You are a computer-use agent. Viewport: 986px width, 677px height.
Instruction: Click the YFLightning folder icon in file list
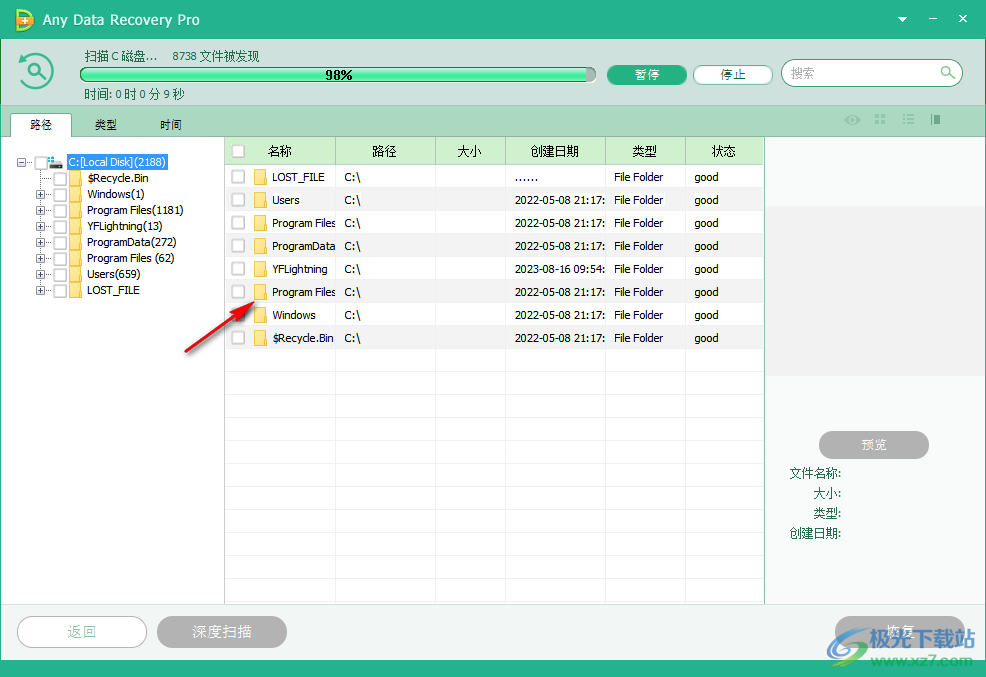260,269
